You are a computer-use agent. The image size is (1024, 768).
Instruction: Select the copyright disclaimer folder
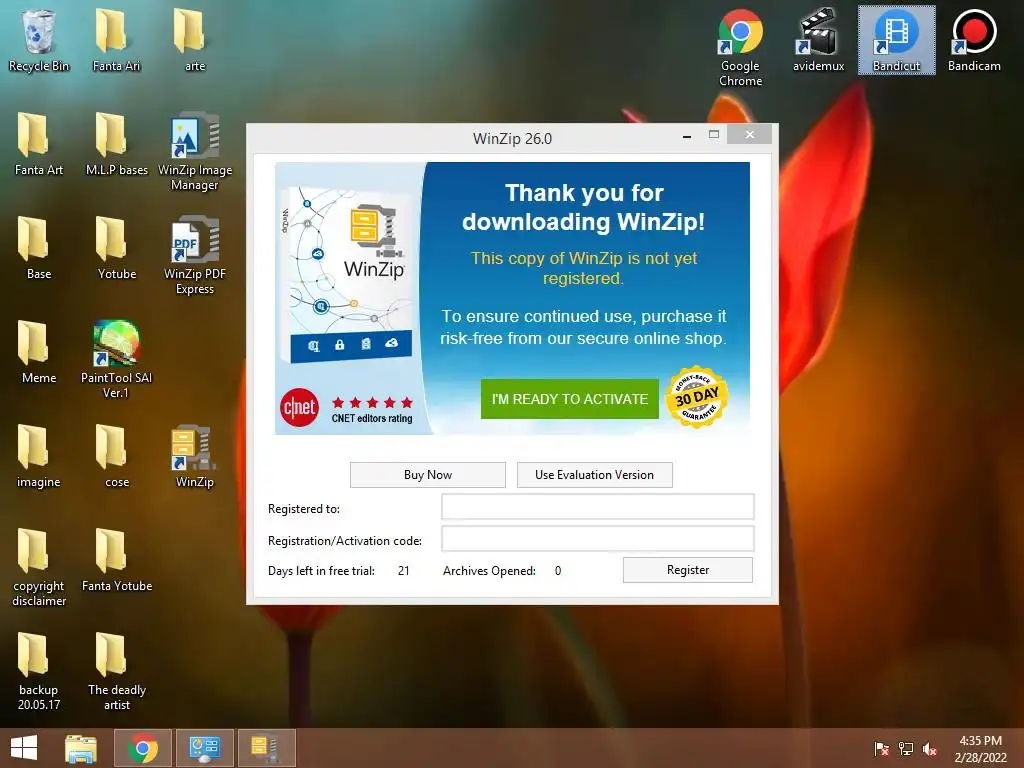coord(39,567)
